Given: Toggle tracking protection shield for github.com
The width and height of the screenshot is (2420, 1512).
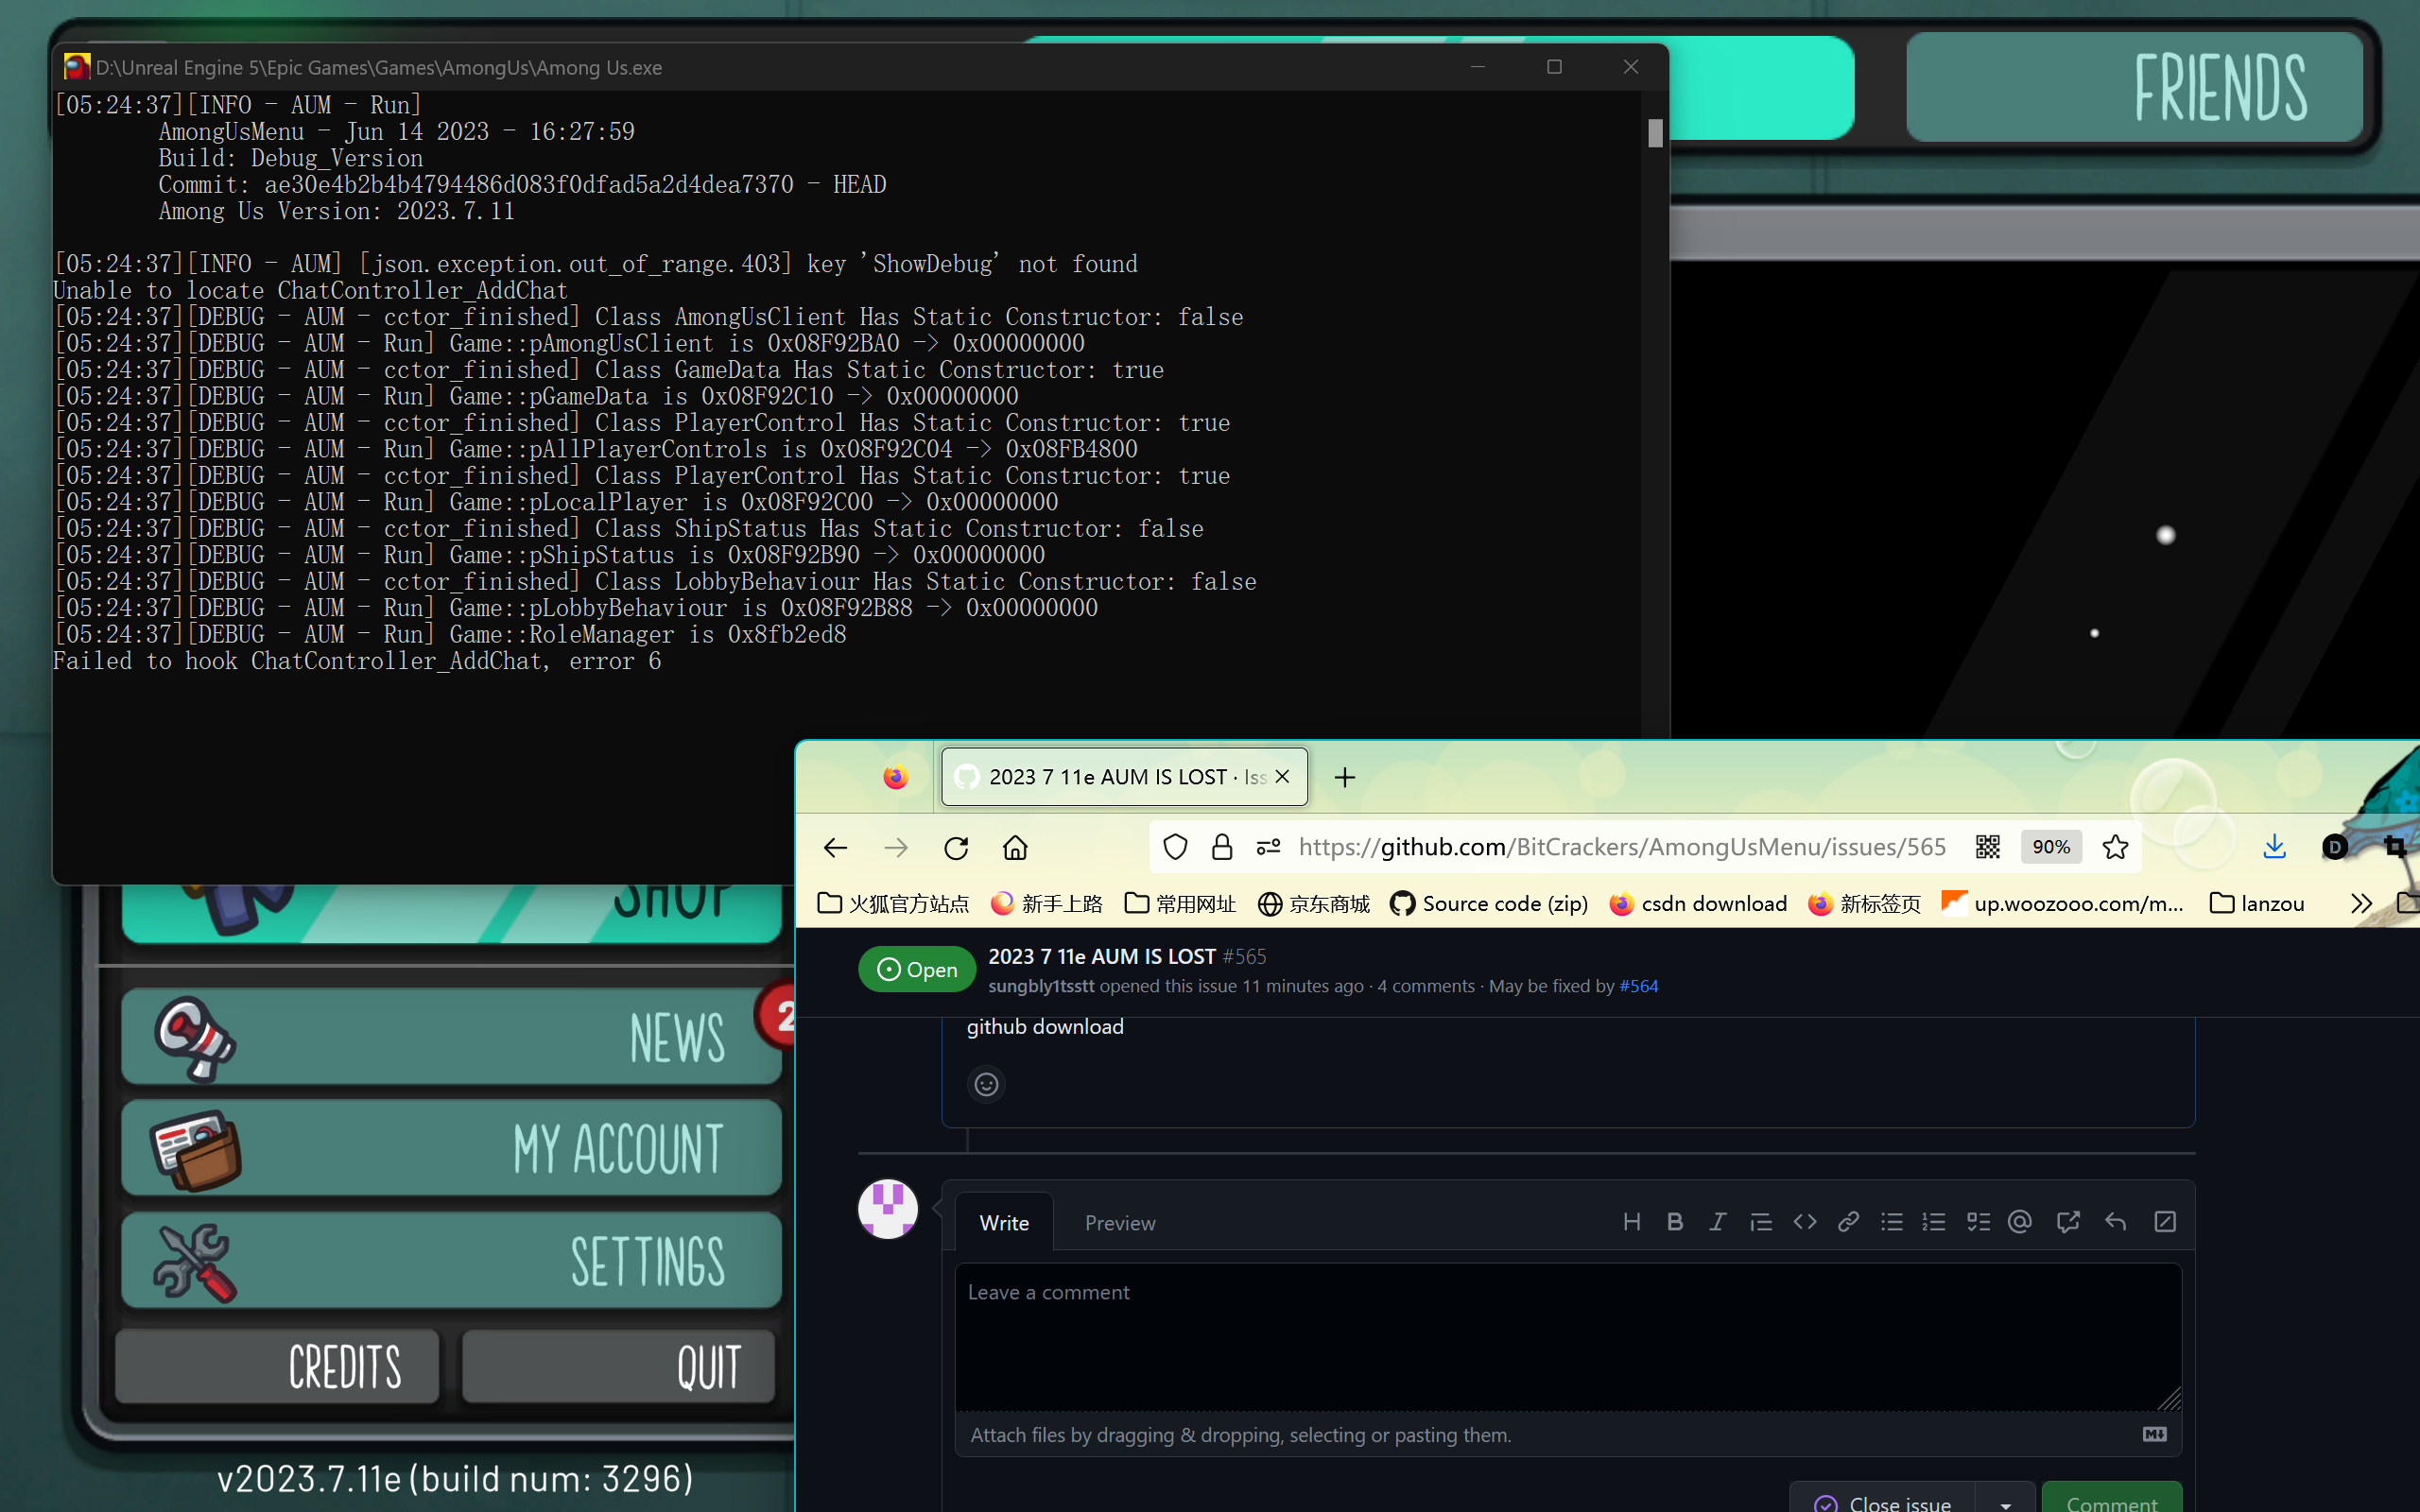Looking at the screenshot, I should click(1175, 846).
